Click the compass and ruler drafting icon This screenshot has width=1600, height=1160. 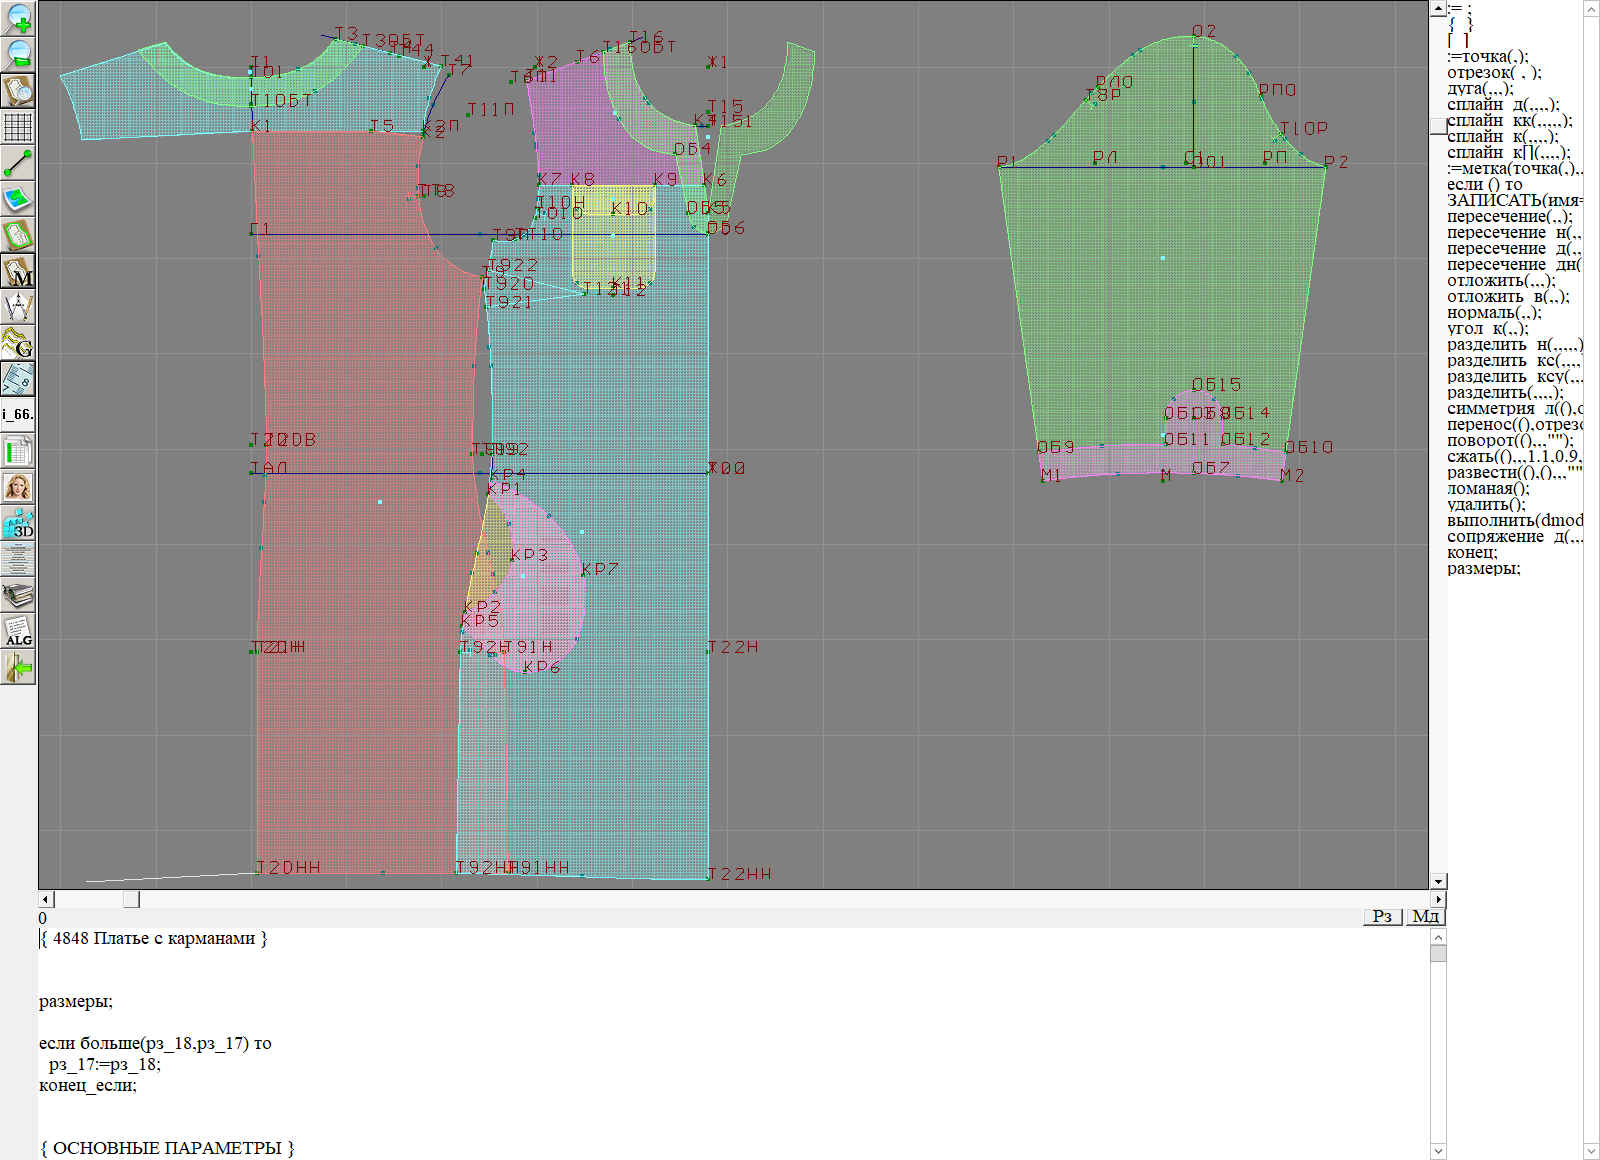(x=18, y=307)
